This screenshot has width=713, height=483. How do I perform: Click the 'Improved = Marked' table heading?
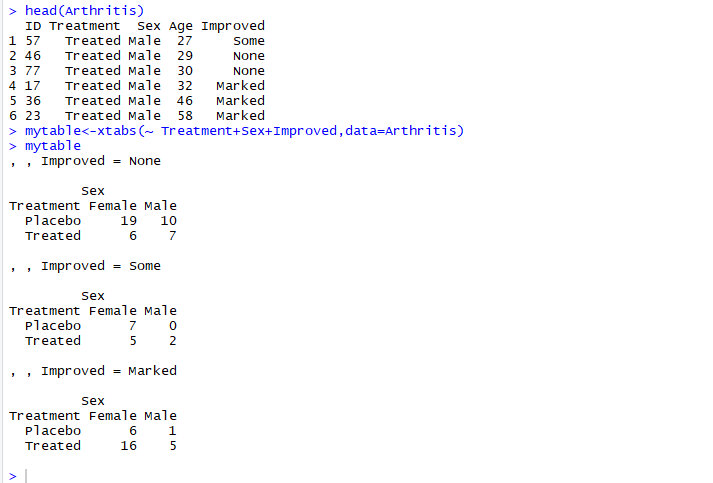tap(108, 371)
